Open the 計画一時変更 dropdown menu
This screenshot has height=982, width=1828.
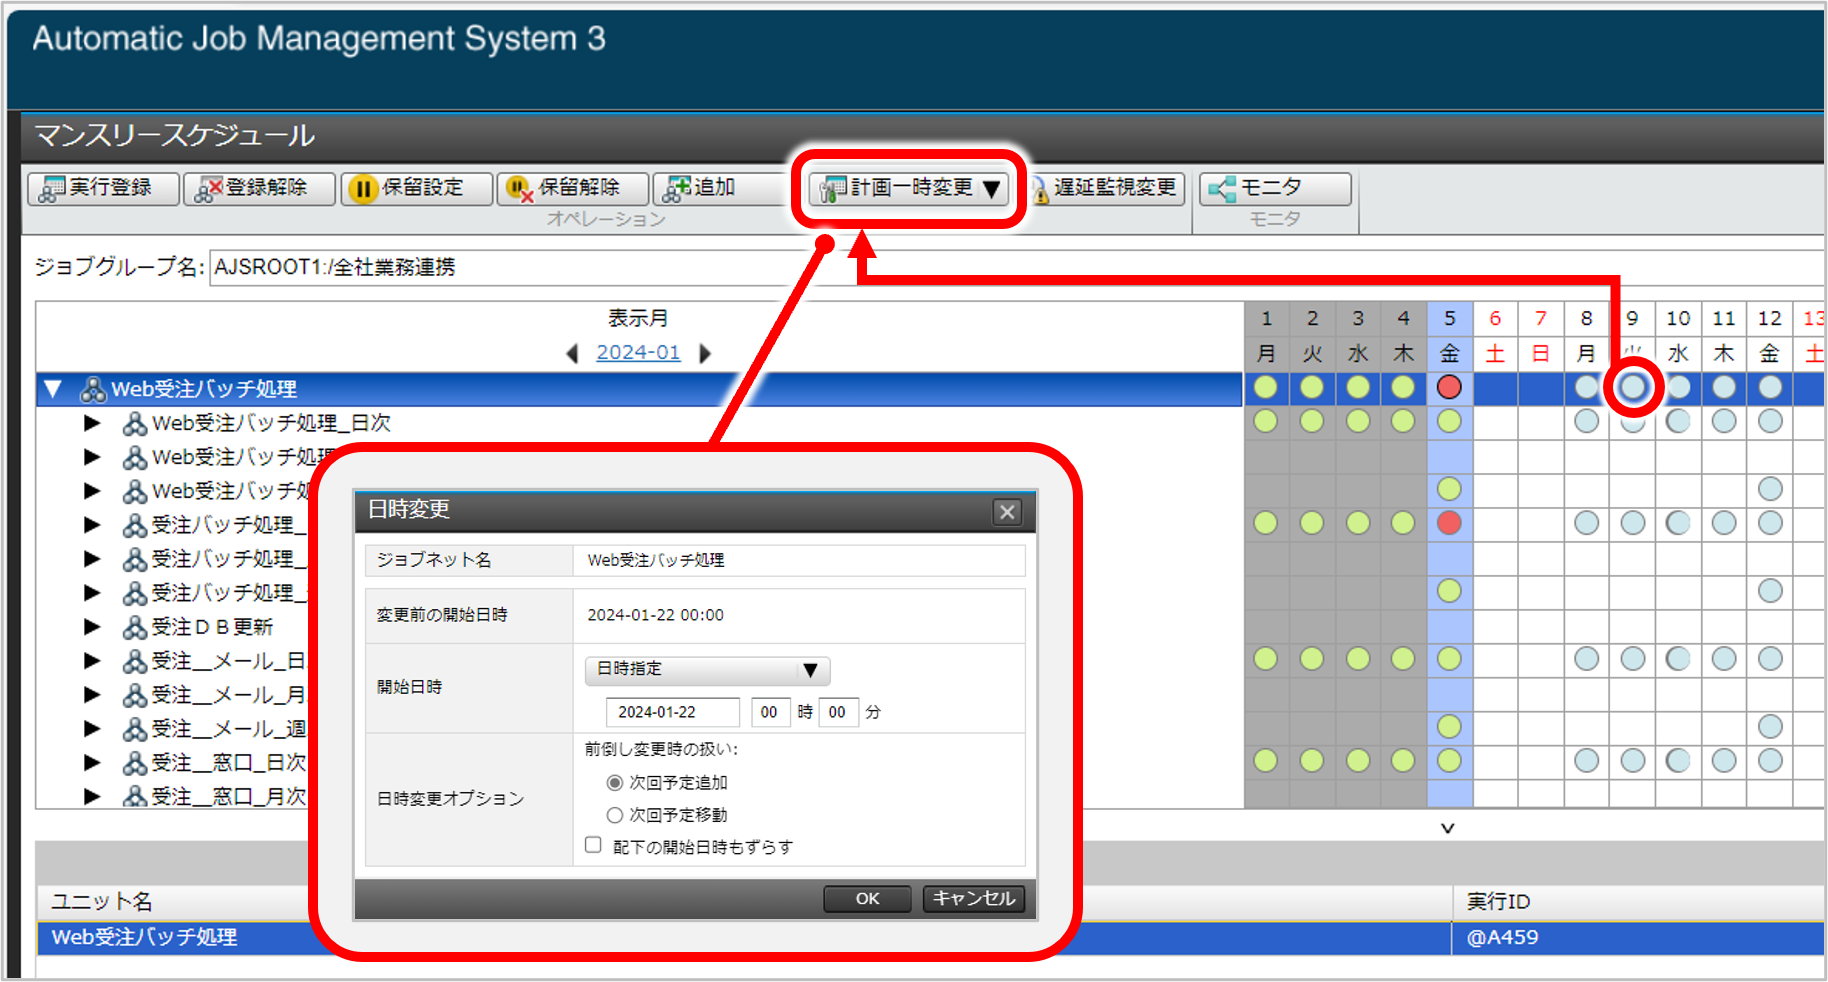(x=909, y=188)
